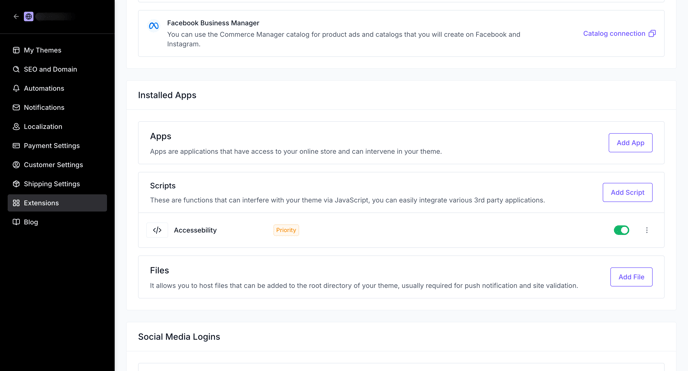Click the My Themes layout icon

click(x=16, y=50)
